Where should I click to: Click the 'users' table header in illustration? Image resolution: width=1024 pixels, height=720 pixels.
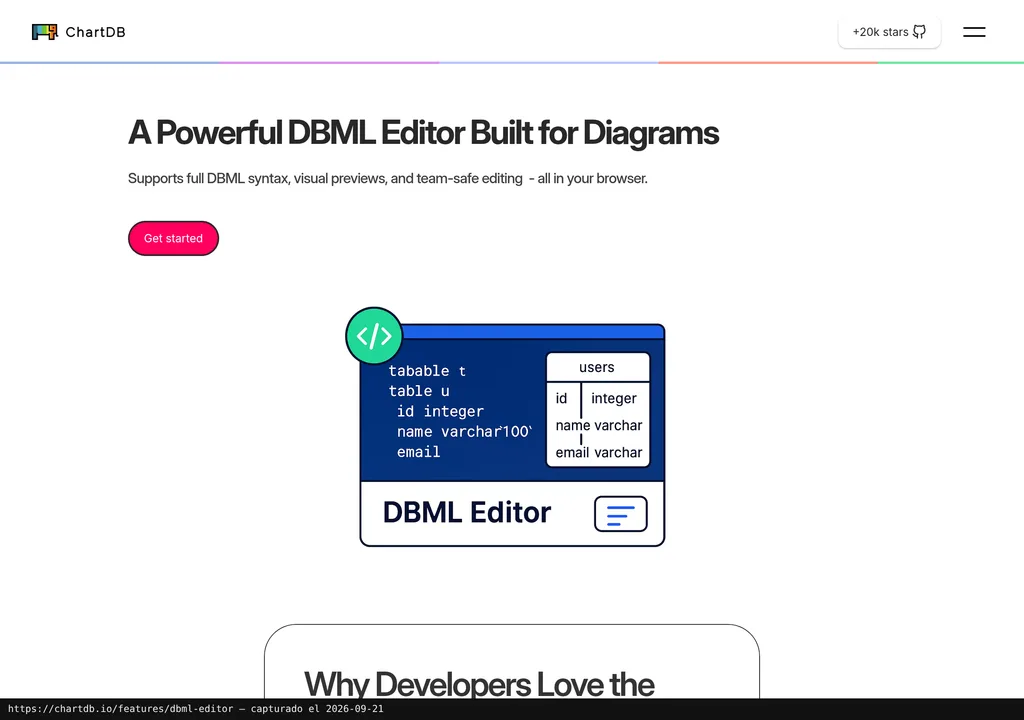pos(597,367)
